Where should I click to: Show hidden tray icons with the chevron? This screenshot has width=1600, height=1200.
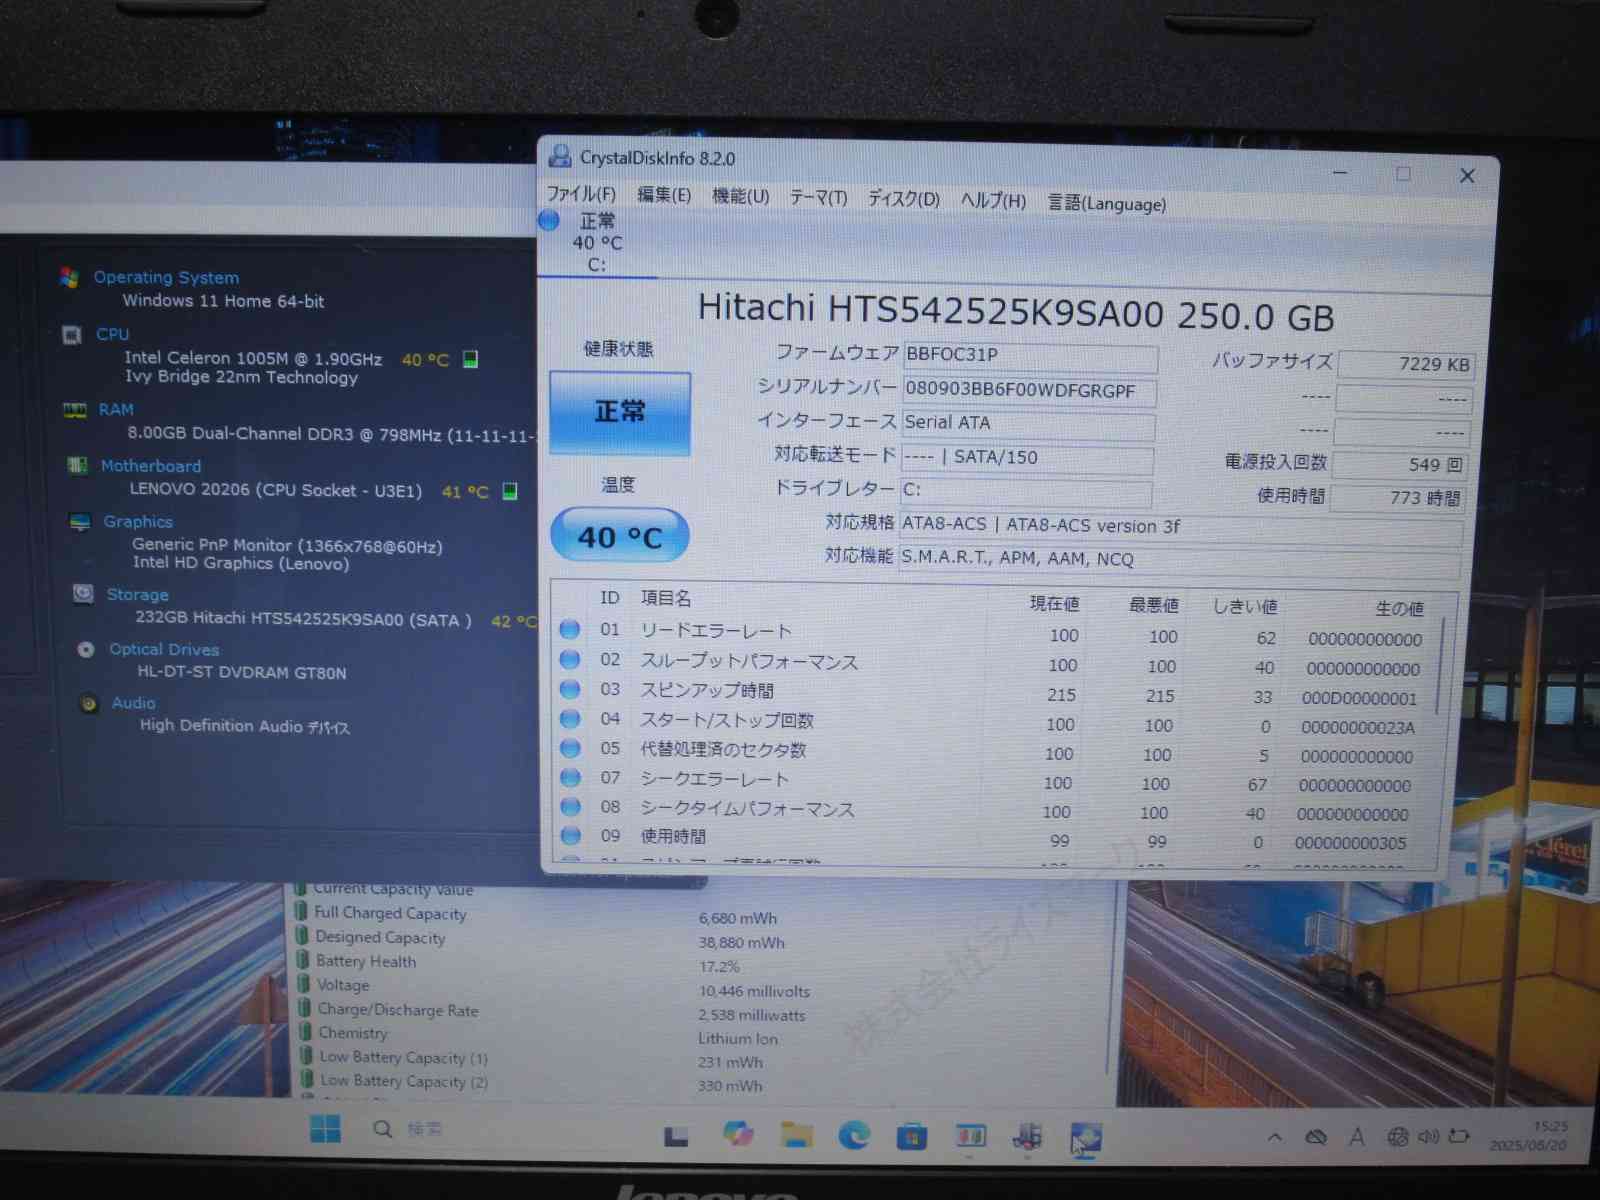click(1275, 1137)
